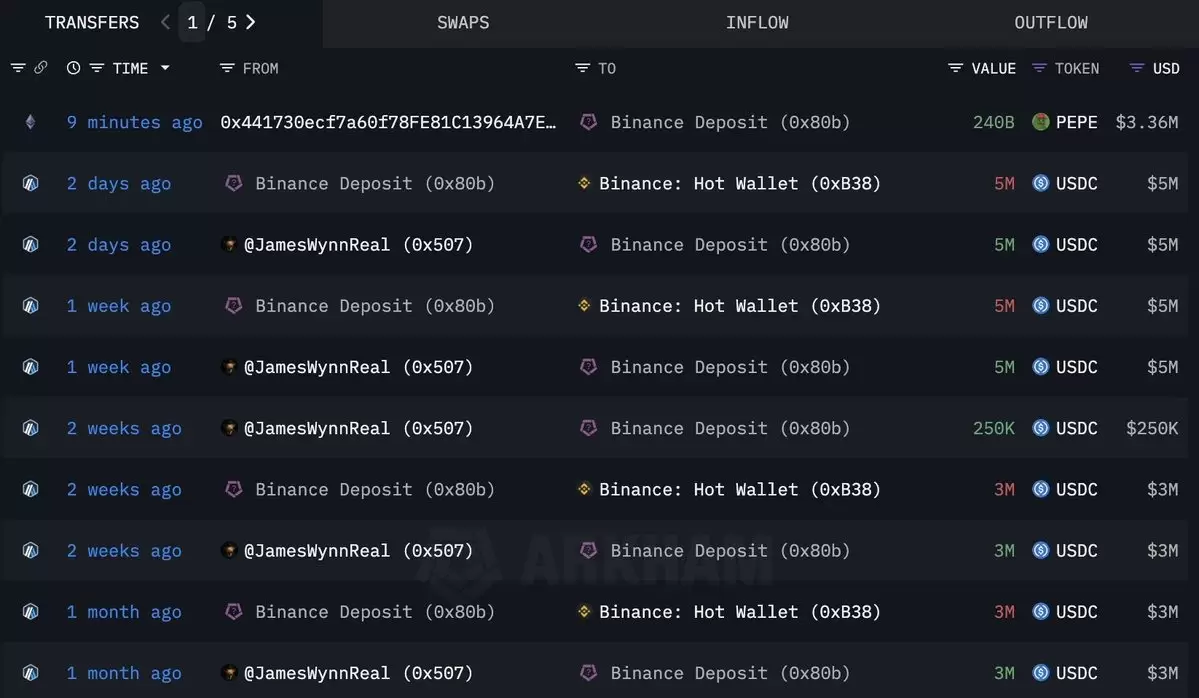Click Binance logo icon in 2 weeks ago row

(x=584, y=489)
